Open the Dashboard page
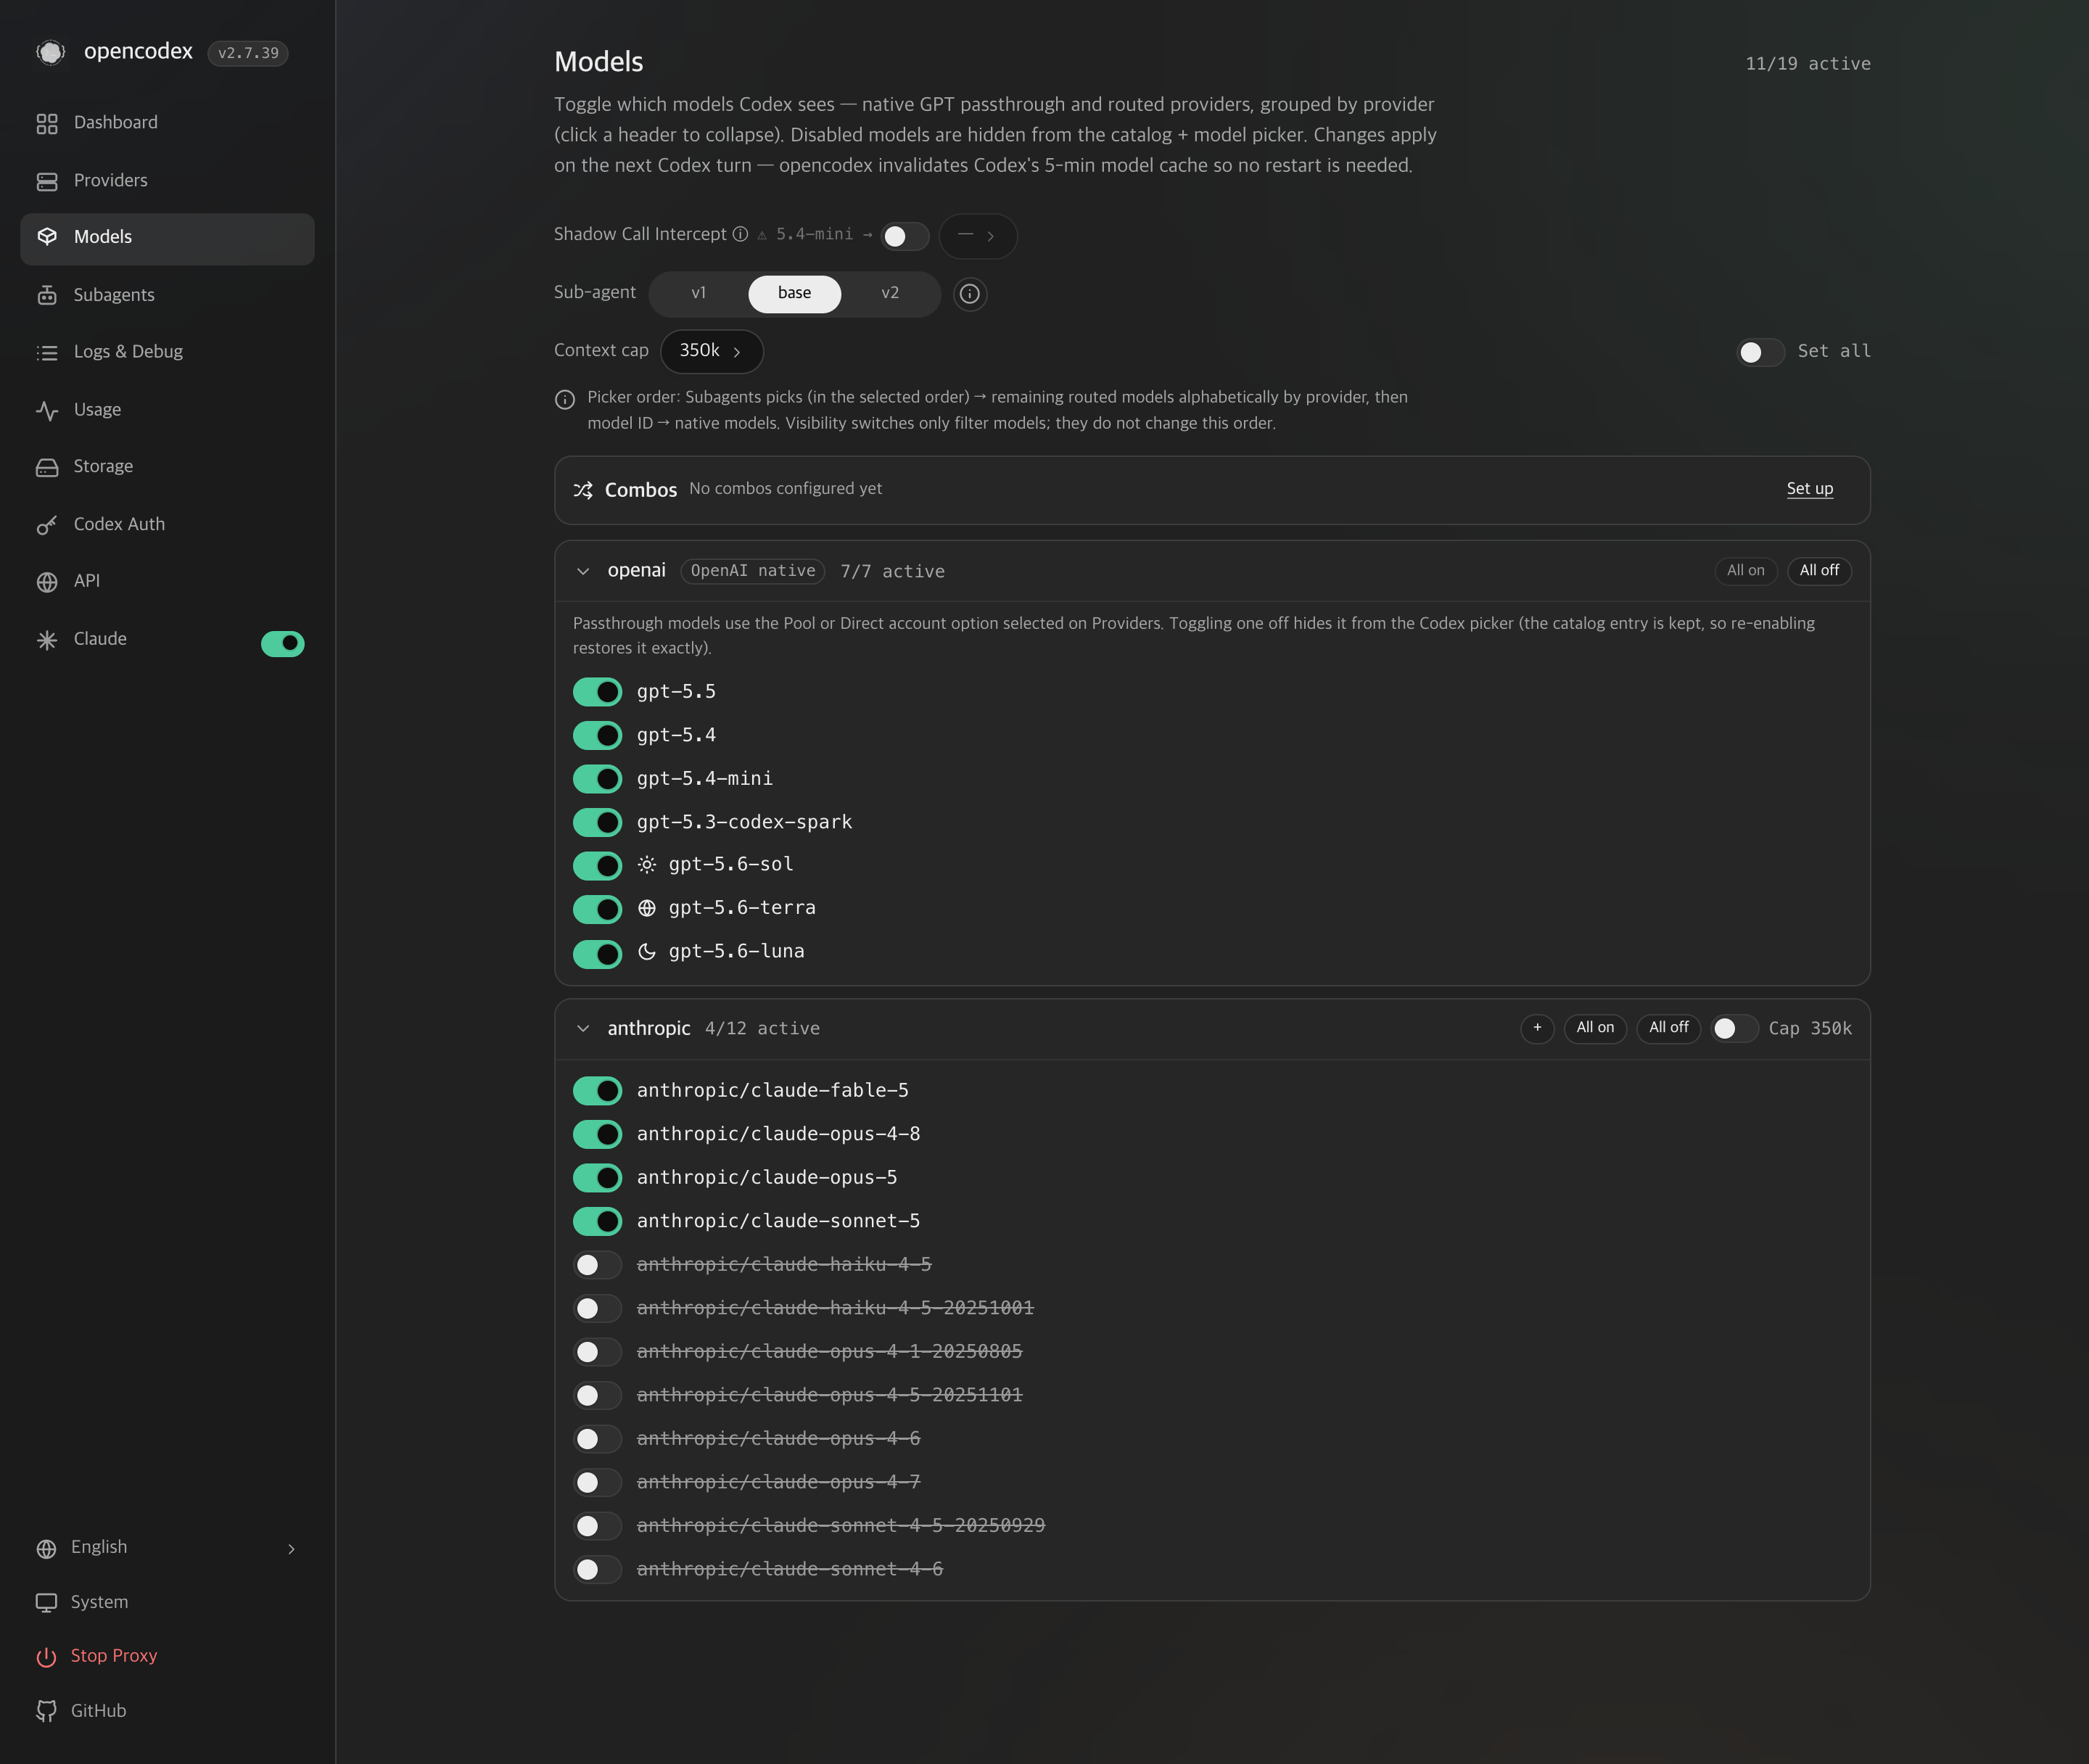This screenshot has width=2089, height=1764. tap(167, 123)
